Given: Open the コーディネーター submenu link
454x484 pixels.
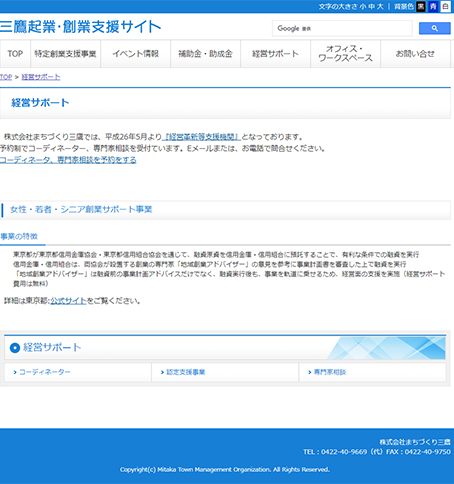Looking at the screenshot, I should tap(45, 372).
